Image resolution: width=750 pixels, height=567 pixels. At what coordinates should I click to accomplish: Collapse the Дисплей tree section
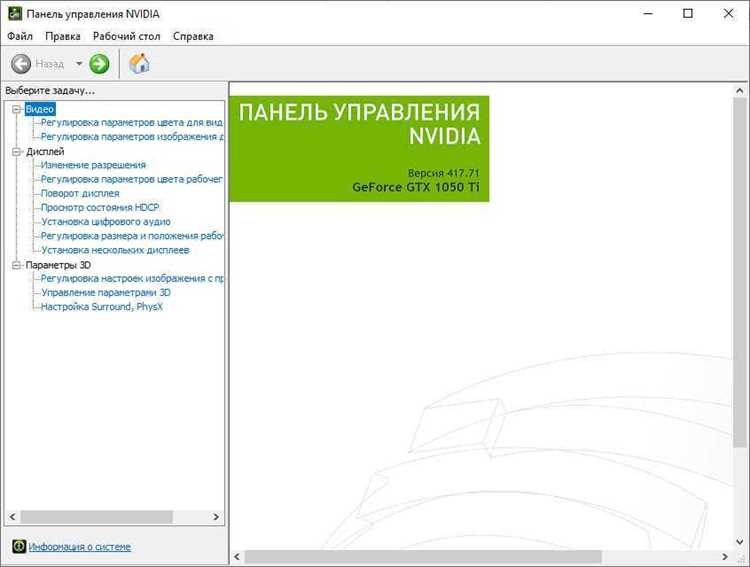click(x=17, y=152)
